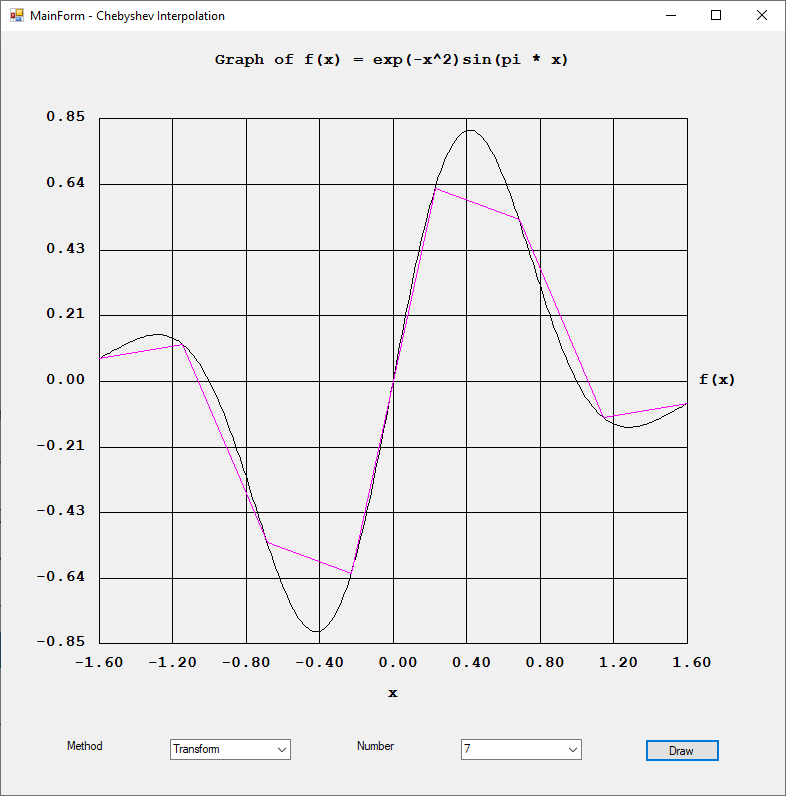The height and width of the screenshot is (796, 786).
Task: Click the f(x) axis label
Action: tap(716, 379)
